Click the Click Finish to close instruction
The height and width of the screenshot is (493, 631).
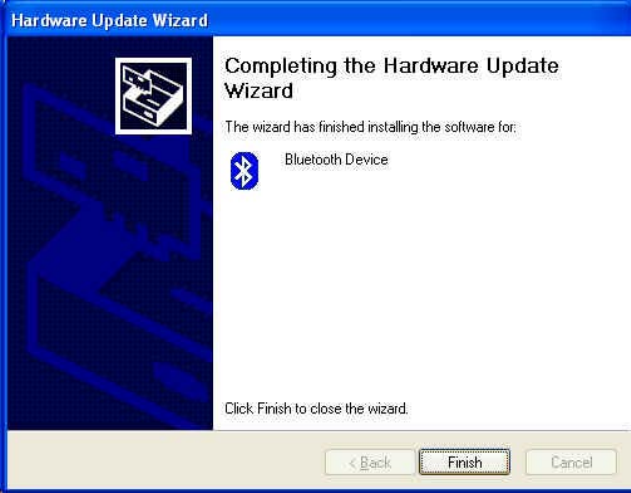tap(316, 408)
